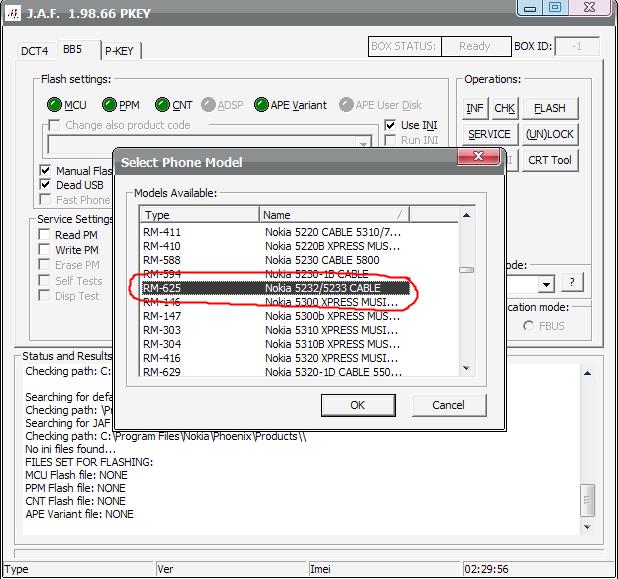The image size is (618, 579).
Task: Click the (UN)LOCK operation button
Action: [550, 134]
